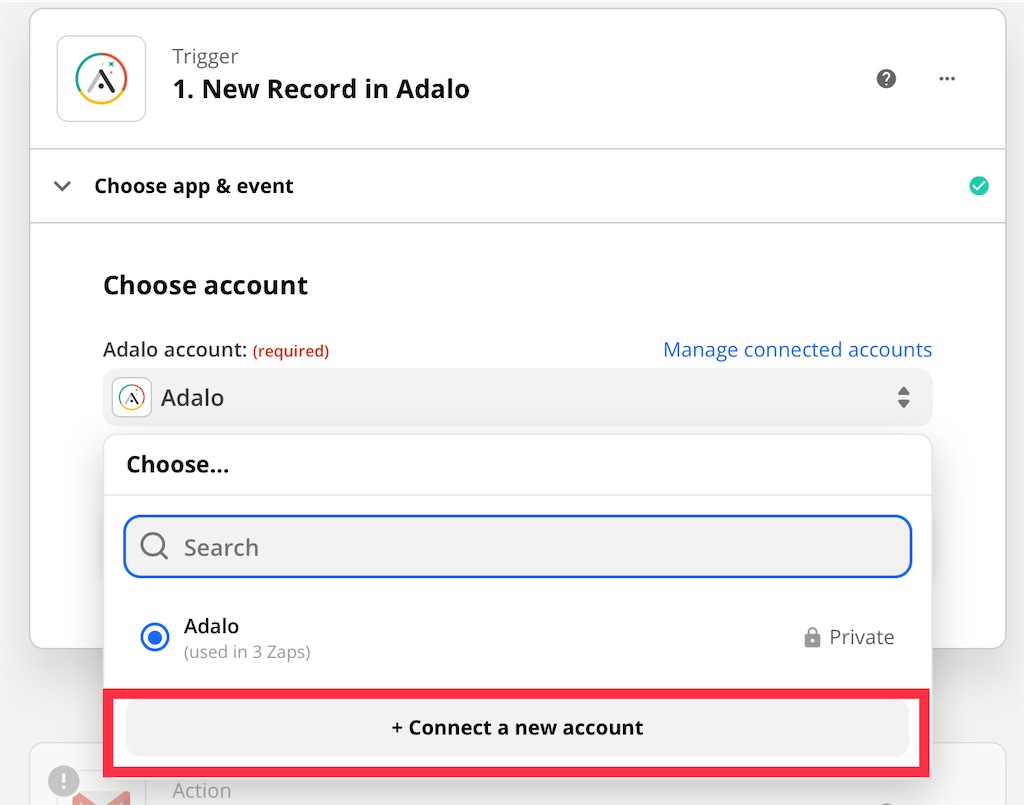Click the Choose app & event section header

pos(194,186)
